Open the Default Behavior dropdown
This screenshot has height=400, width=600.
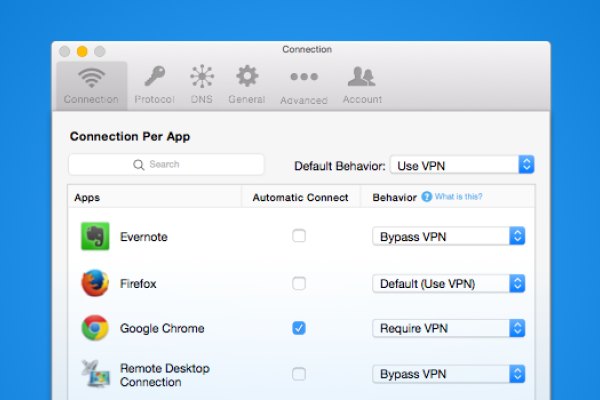462,165
